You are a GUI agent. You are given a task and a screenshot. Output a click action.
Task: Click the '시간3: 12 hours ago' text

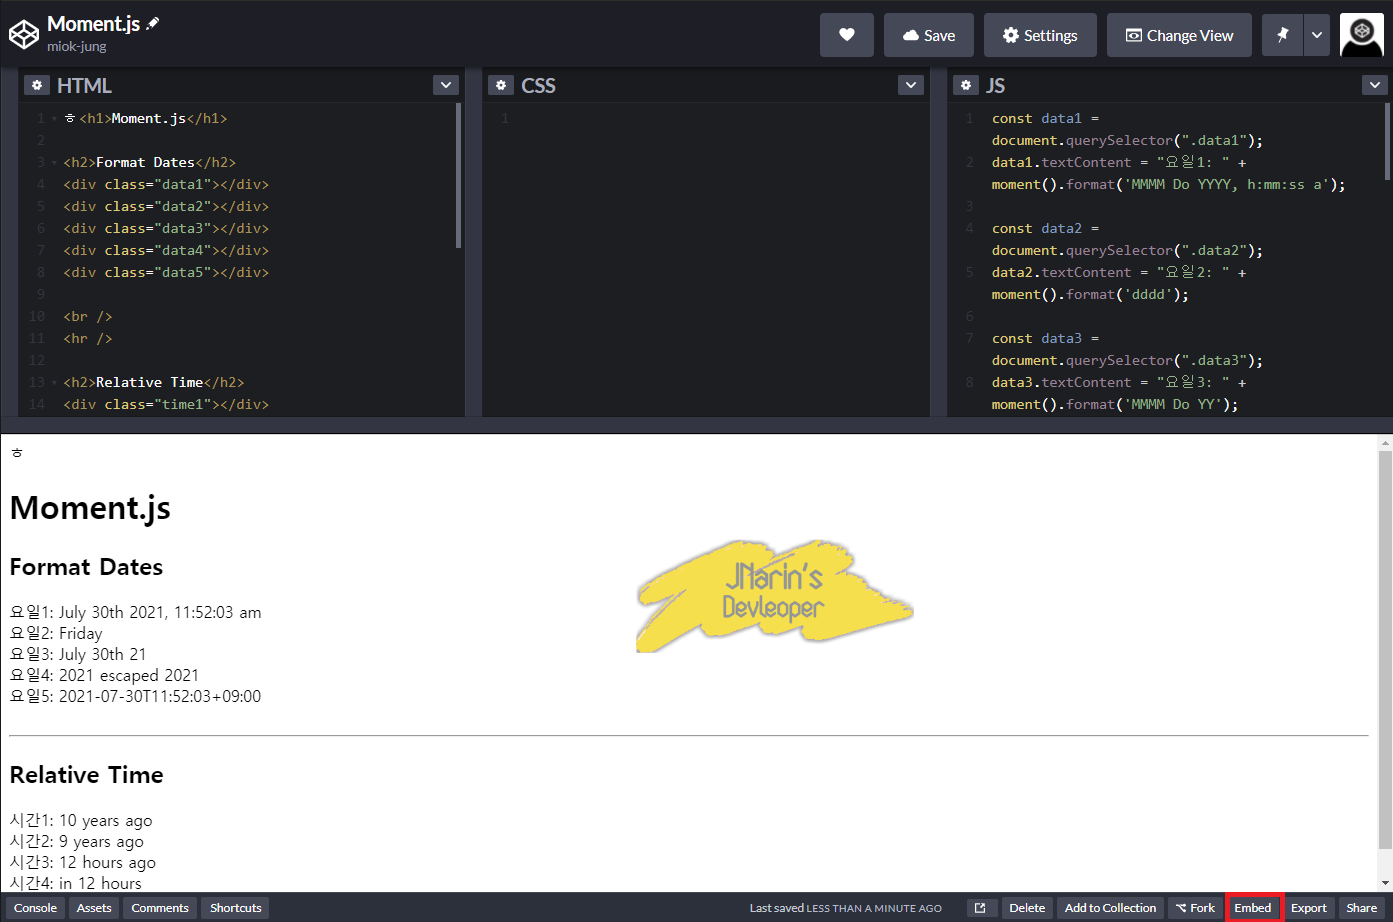coord(83,862)
